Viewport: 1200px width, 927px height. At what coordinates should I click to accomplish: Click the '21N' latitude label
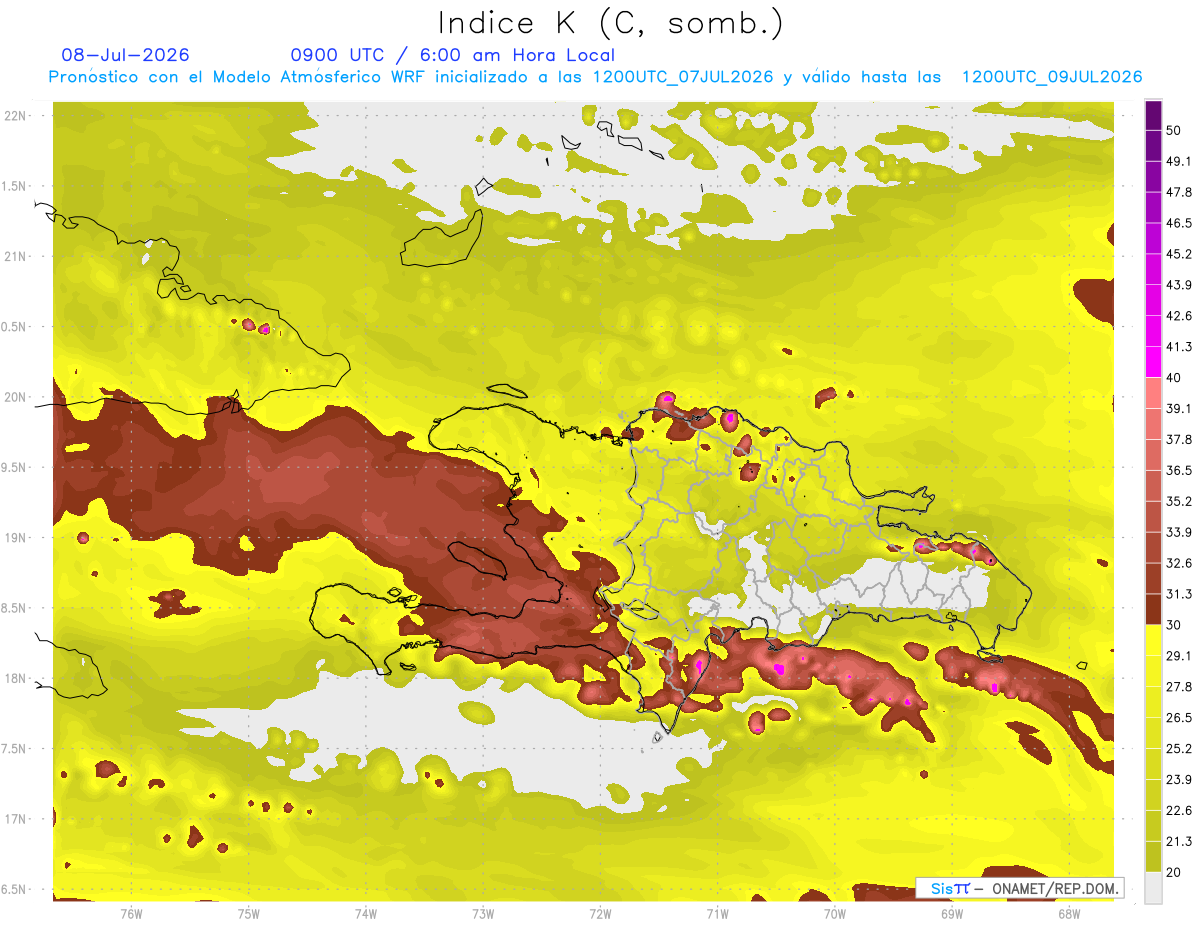tap(17, 256)
